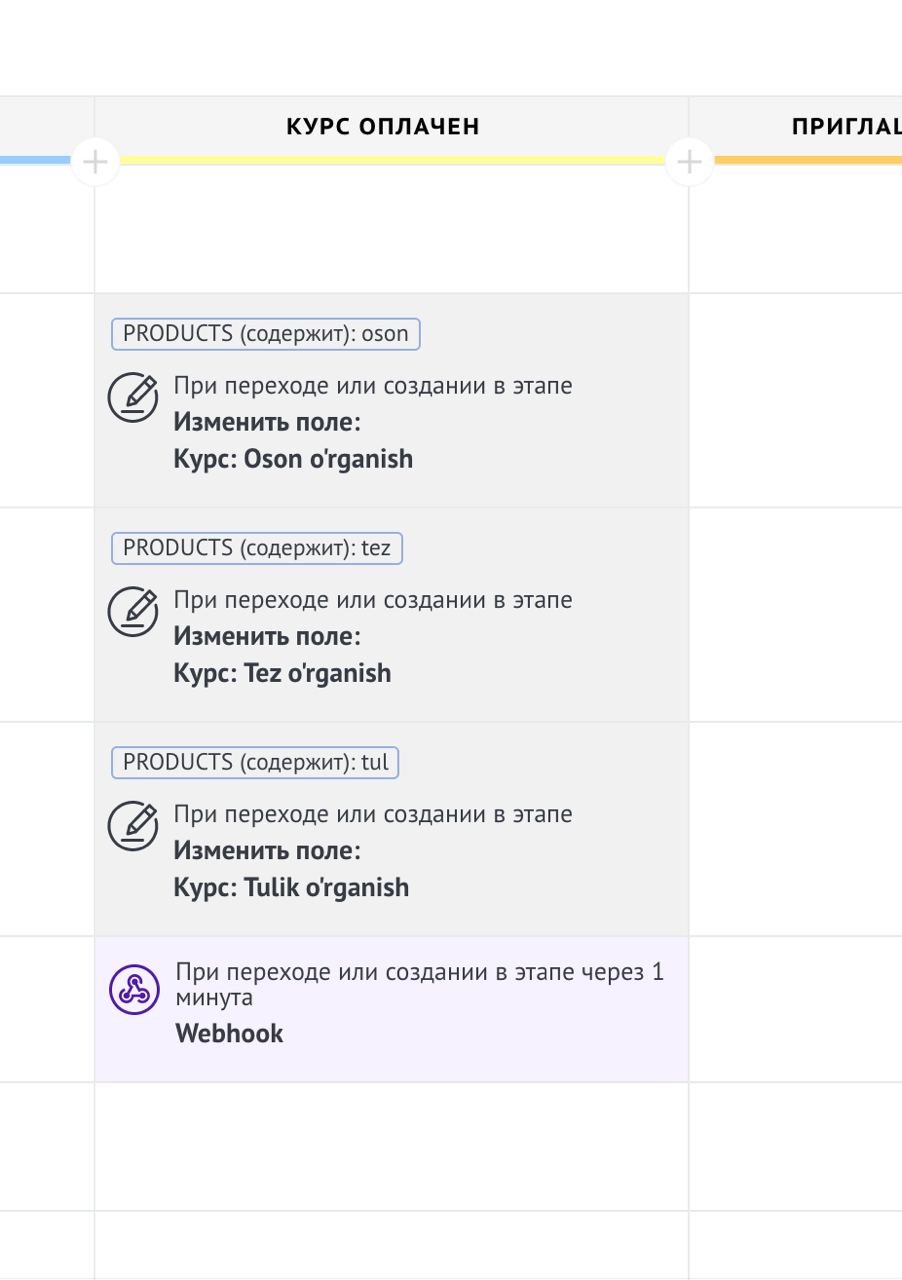Click the edit-field icon for Tez o'rganish
The width and height of the screenshot is (902, 1280).
pos(133,611)
